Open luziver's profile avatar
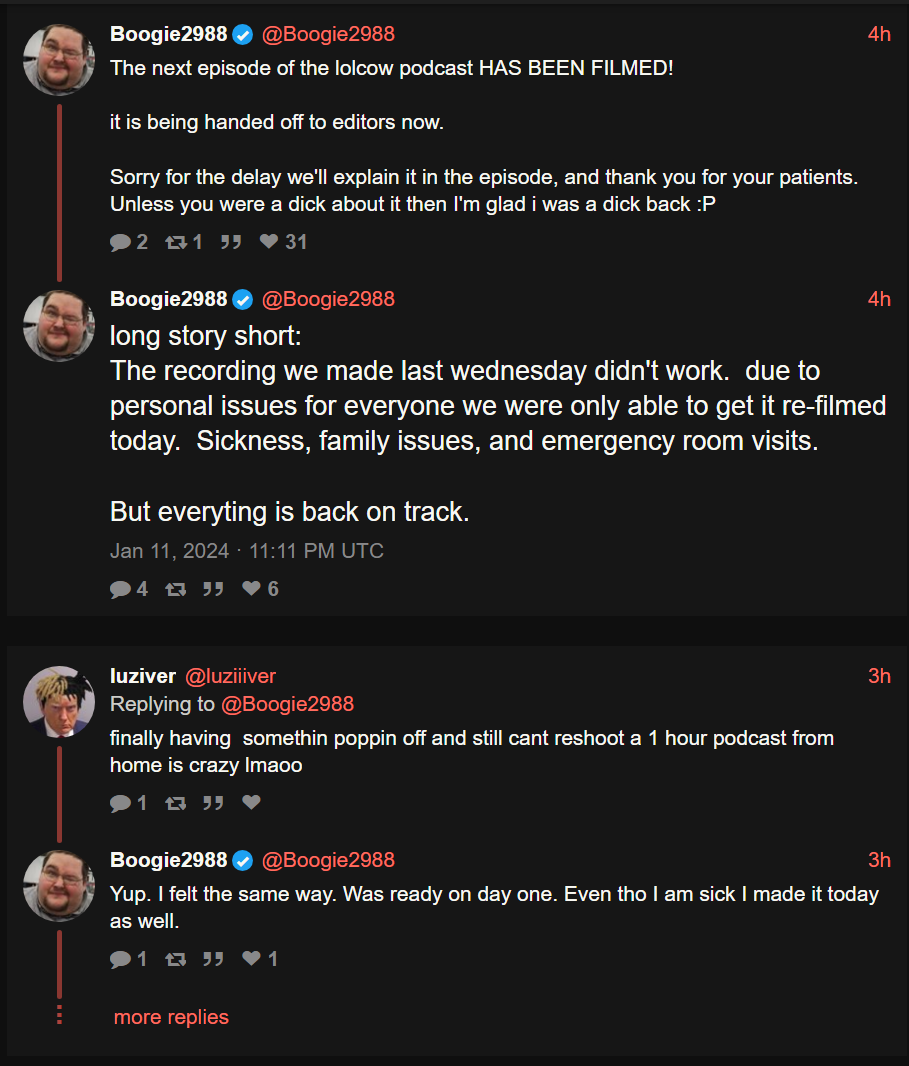909x1066 pixels. coord(59,701)
